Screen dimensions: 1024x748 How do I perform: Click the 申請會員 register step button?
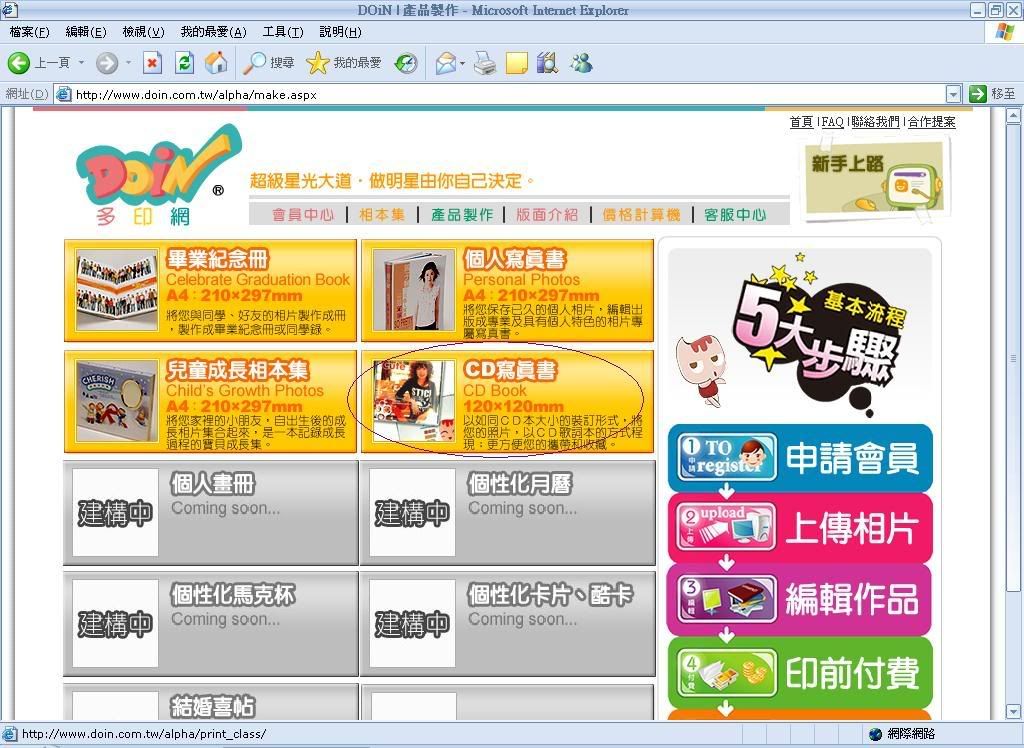coord(799,458)
